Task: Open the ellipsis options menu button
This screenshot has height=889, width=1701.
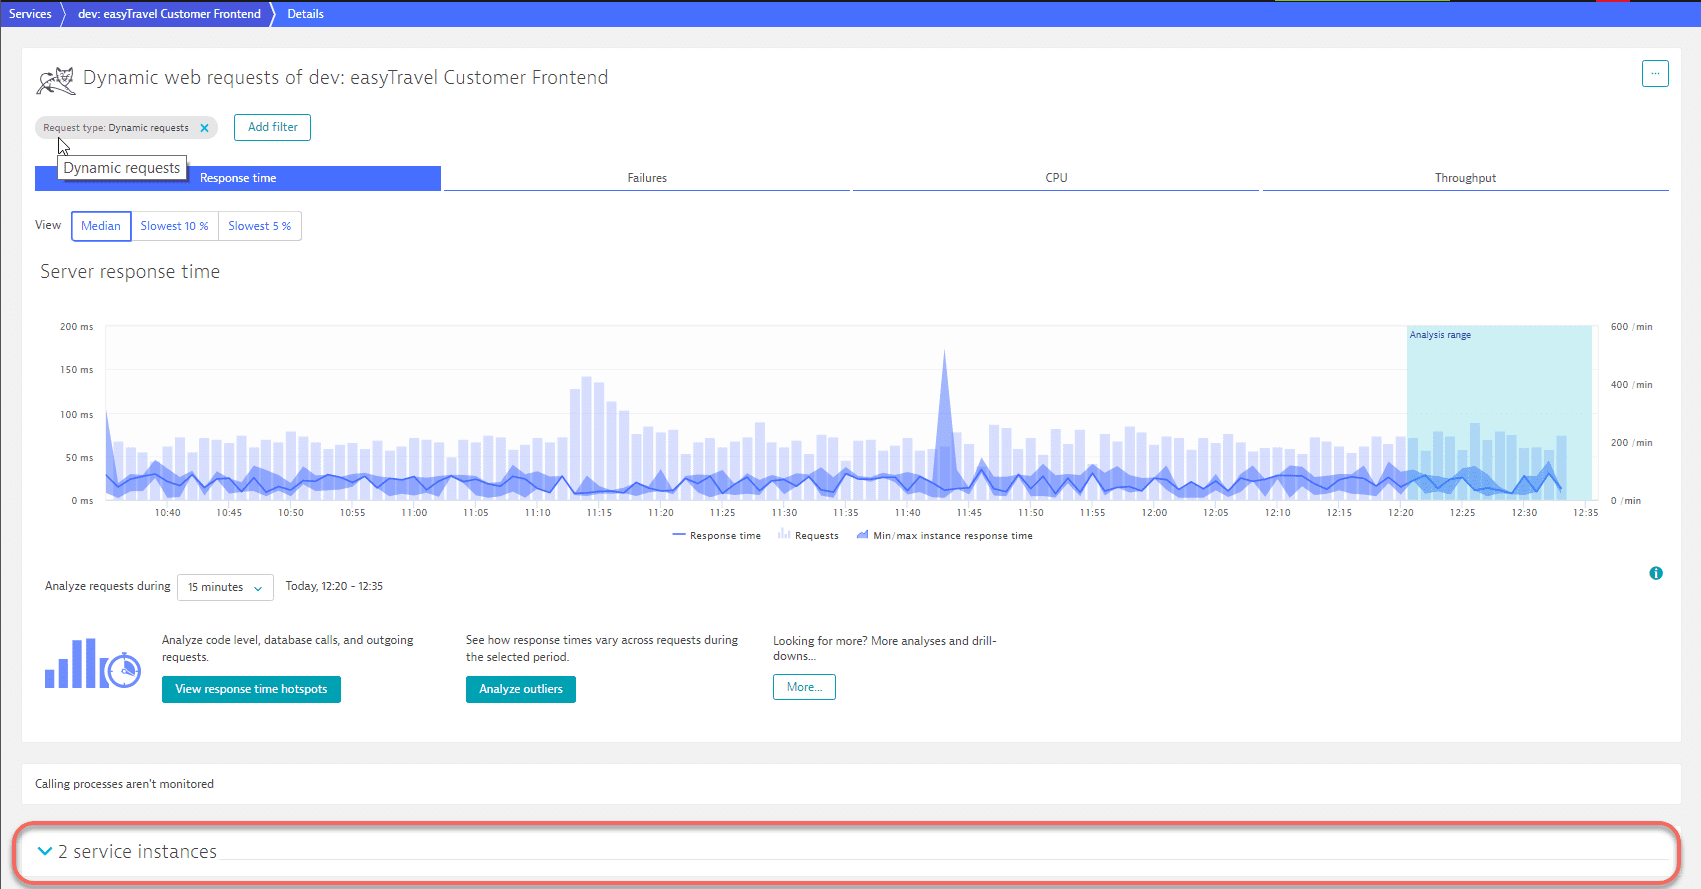Action: (1655, 74)
